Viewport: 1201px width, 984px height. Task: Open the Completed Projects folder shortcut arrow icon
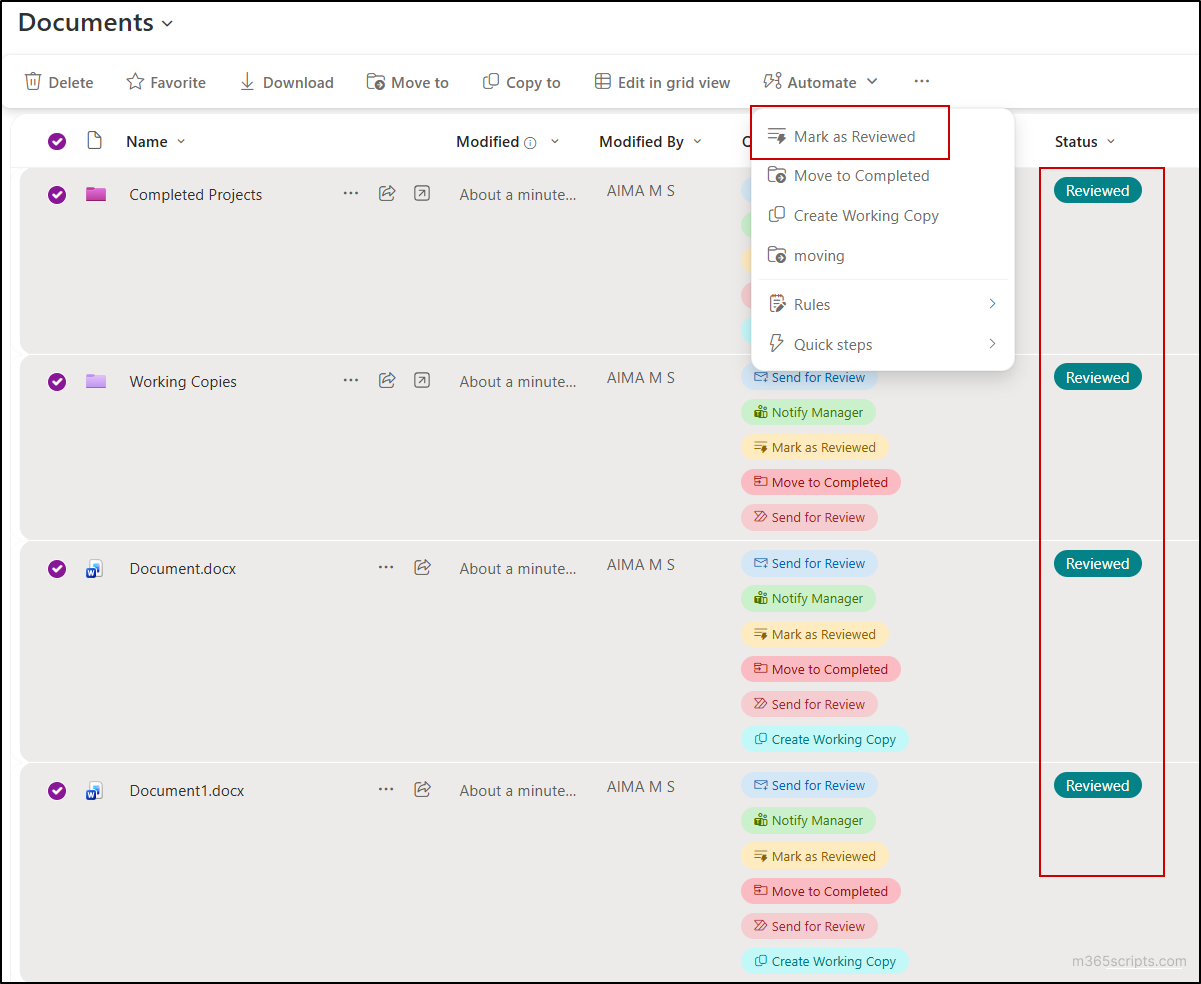[x=422, y=193]
